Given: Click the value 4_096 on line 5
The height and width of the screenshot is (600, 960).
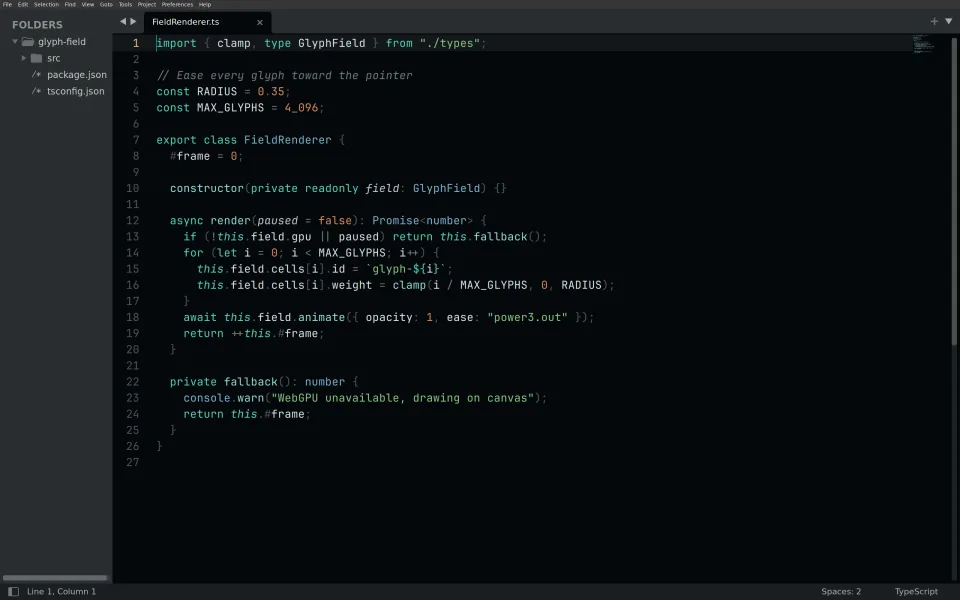Looking at the screenshot, I should coord(301,108).
